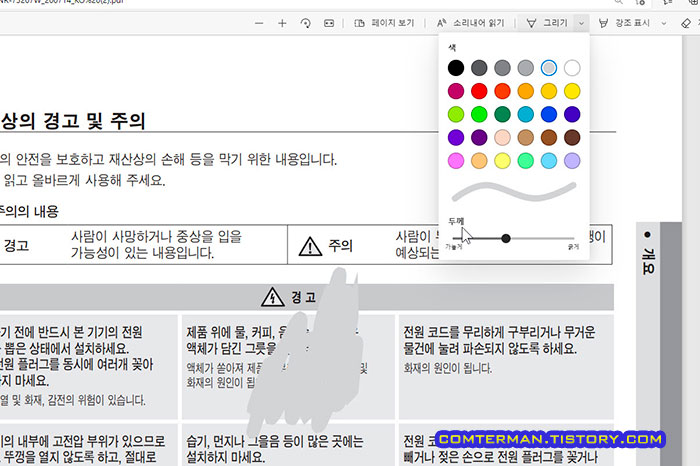The height and width of the screenshot is (466, 700).
Task: Choose the pastel yellow swatch
Action: [x=502, y=161]
